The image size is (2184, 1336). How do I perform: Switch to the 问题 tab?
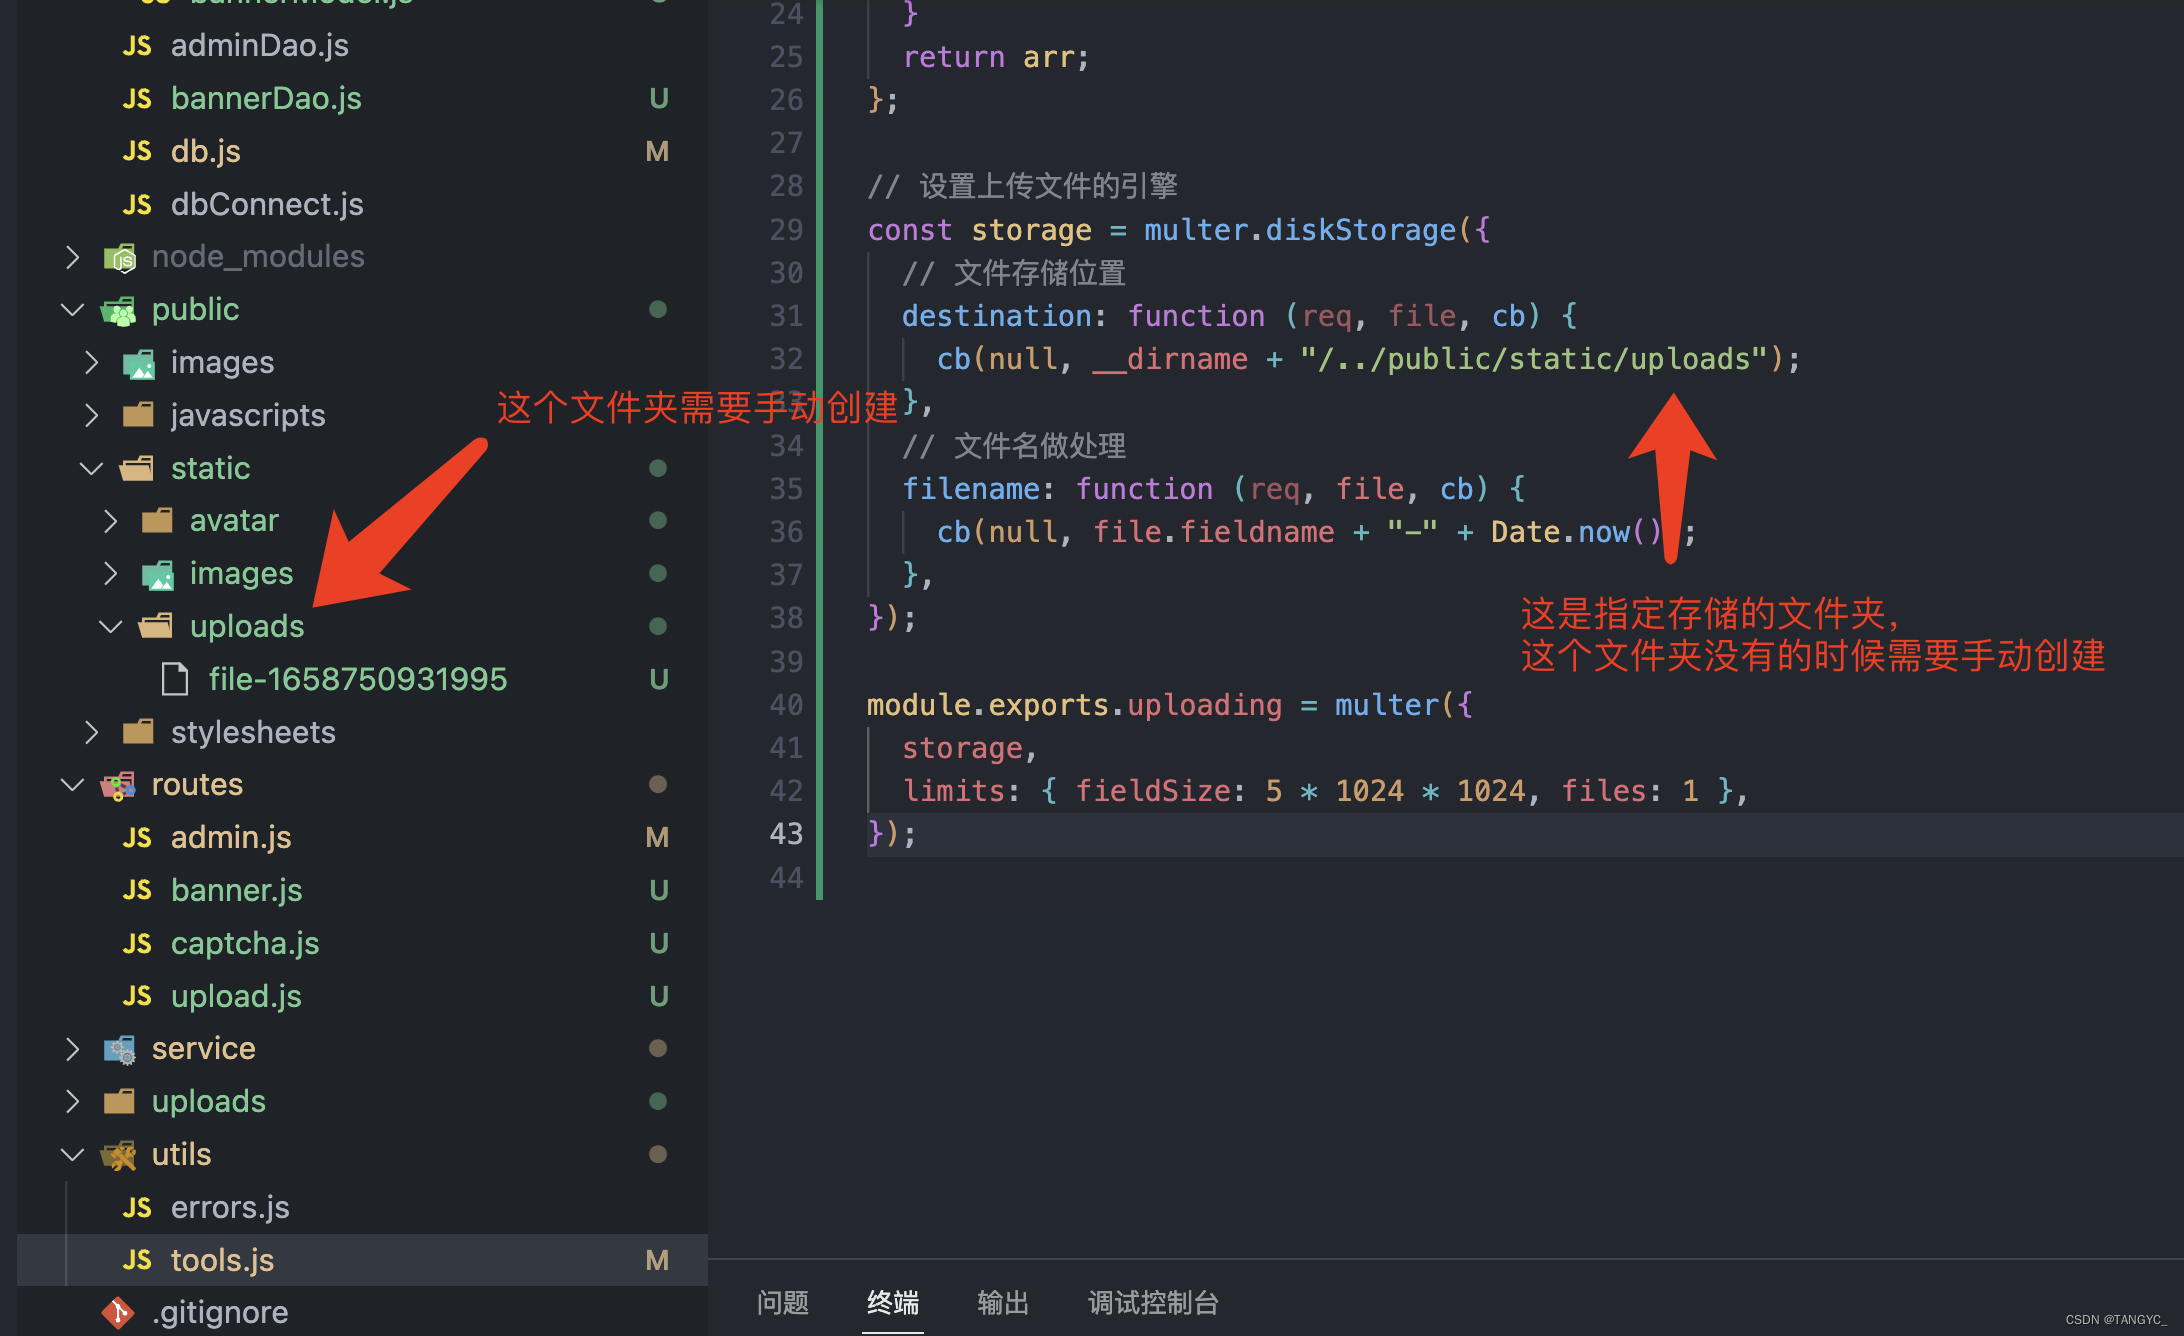(x=783, y=1302)
